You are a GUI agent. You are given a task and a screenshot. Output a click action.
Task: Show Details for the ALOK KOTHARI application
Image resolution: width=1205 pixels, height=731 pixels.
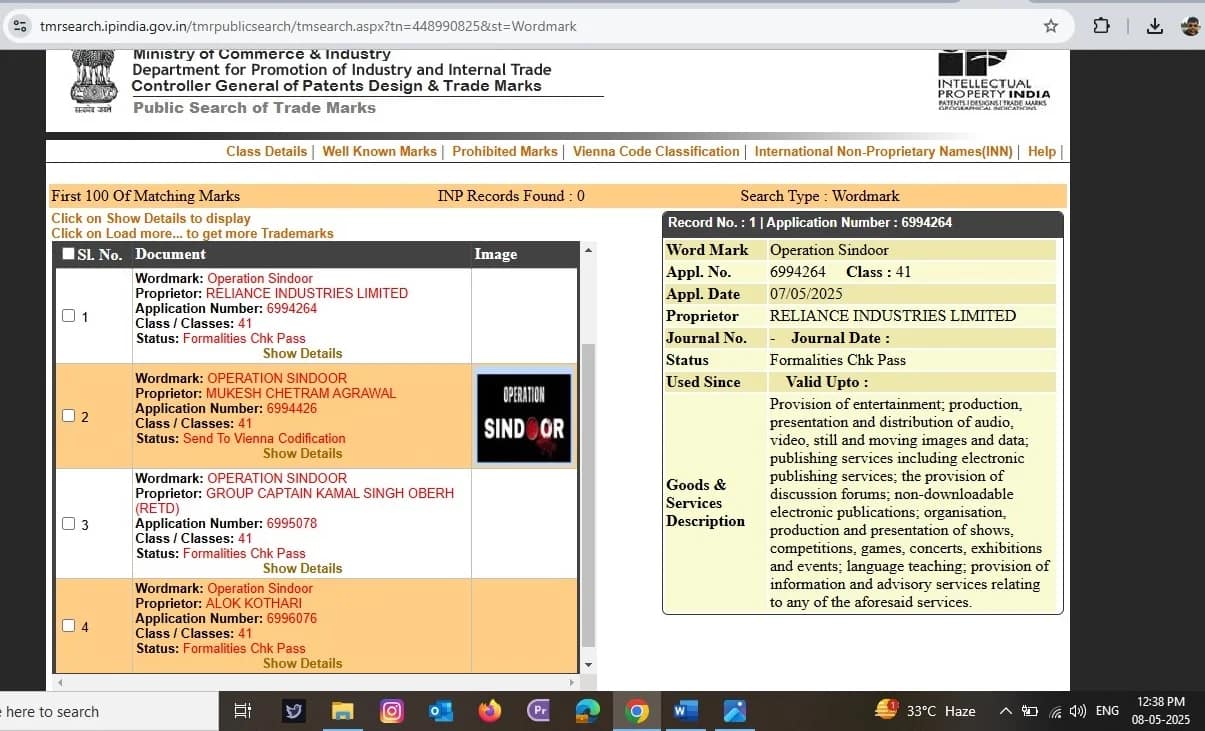(303, 663)
